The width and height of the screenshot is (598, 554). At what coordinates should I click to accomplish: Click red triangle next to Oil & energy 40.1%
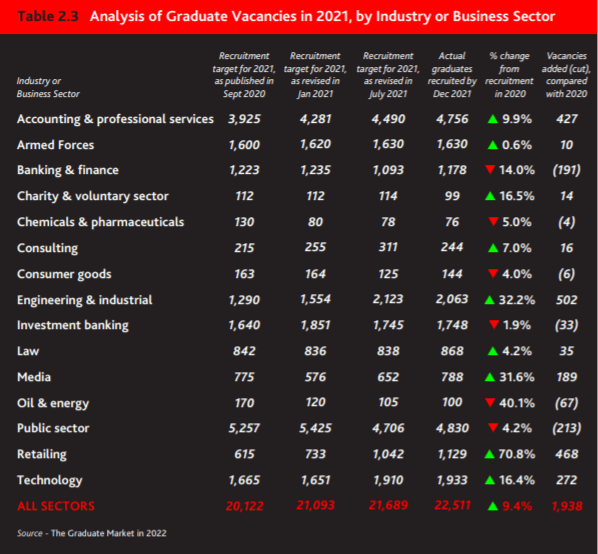490,402
